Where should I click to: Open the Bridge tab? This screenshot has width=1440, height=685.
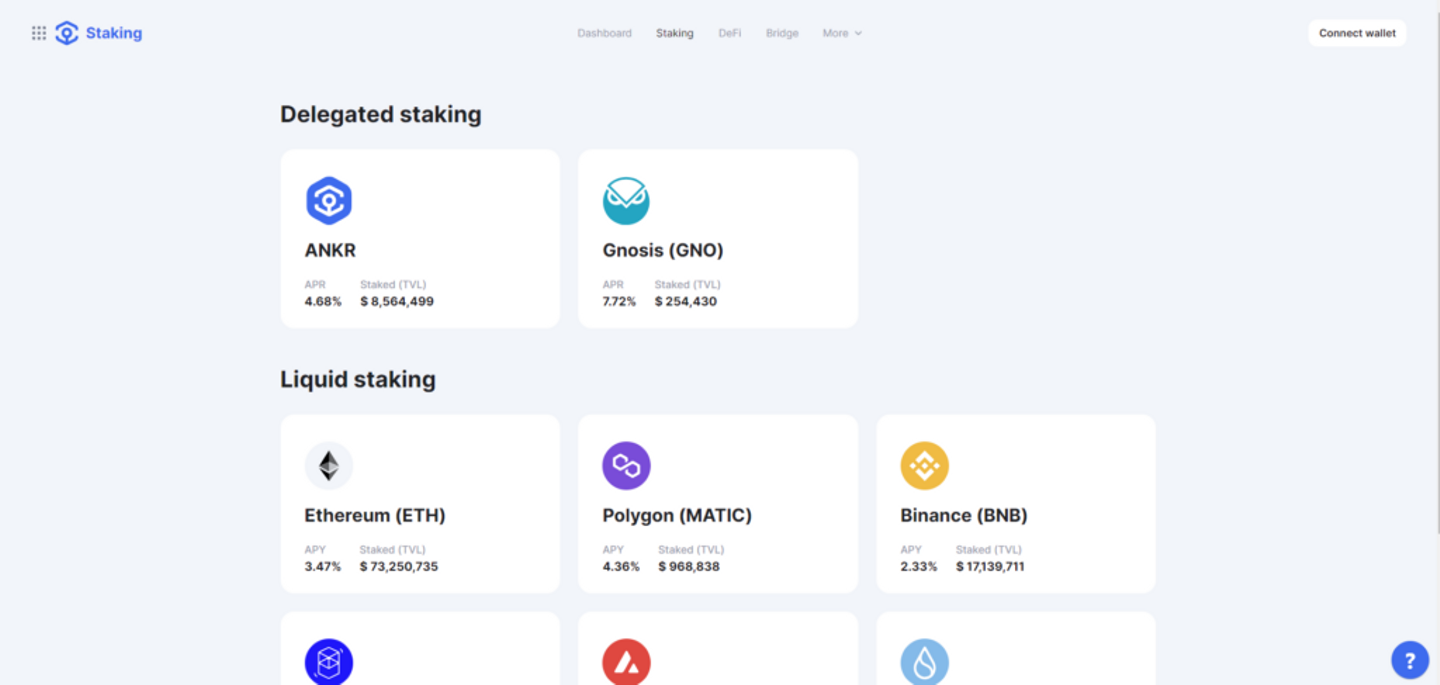pyautogui.click(x=782, y=33)
